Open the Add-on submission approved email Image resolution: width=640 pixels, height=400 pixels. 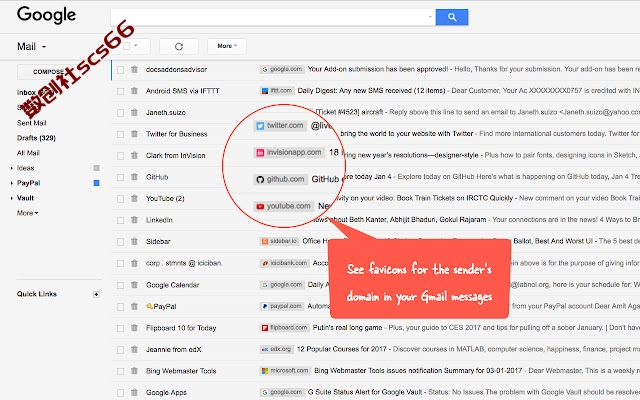pyautogui.click(x=376, y=69)
